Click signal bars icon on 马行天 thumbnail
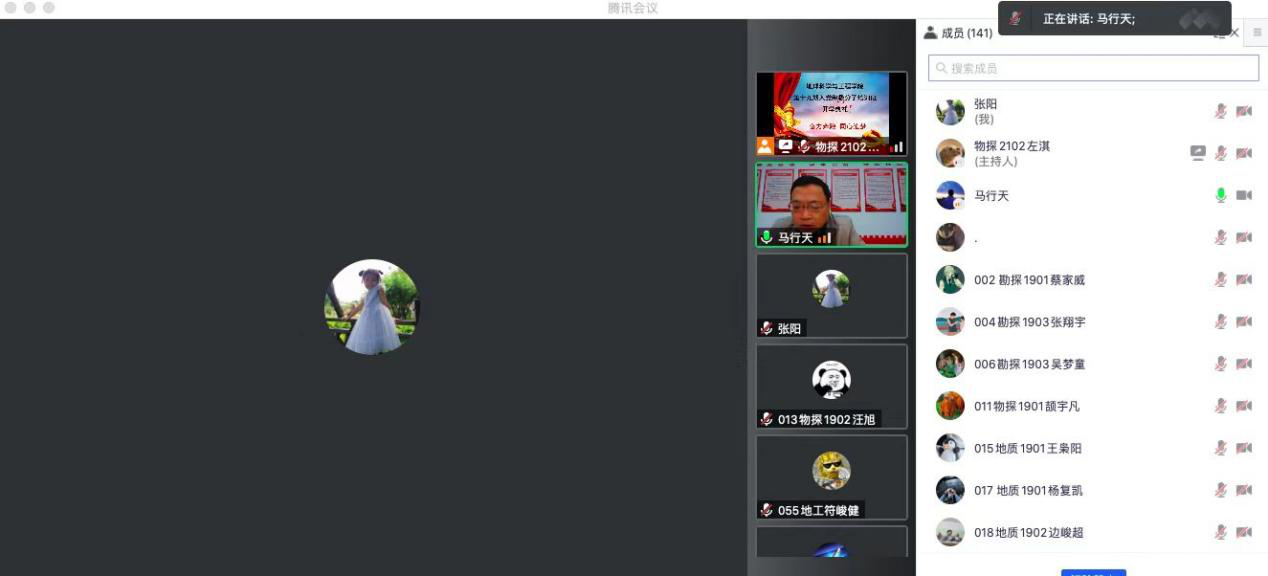This screenshot has height=576, width=1268. pyautogui.click(x=825, y=238)
